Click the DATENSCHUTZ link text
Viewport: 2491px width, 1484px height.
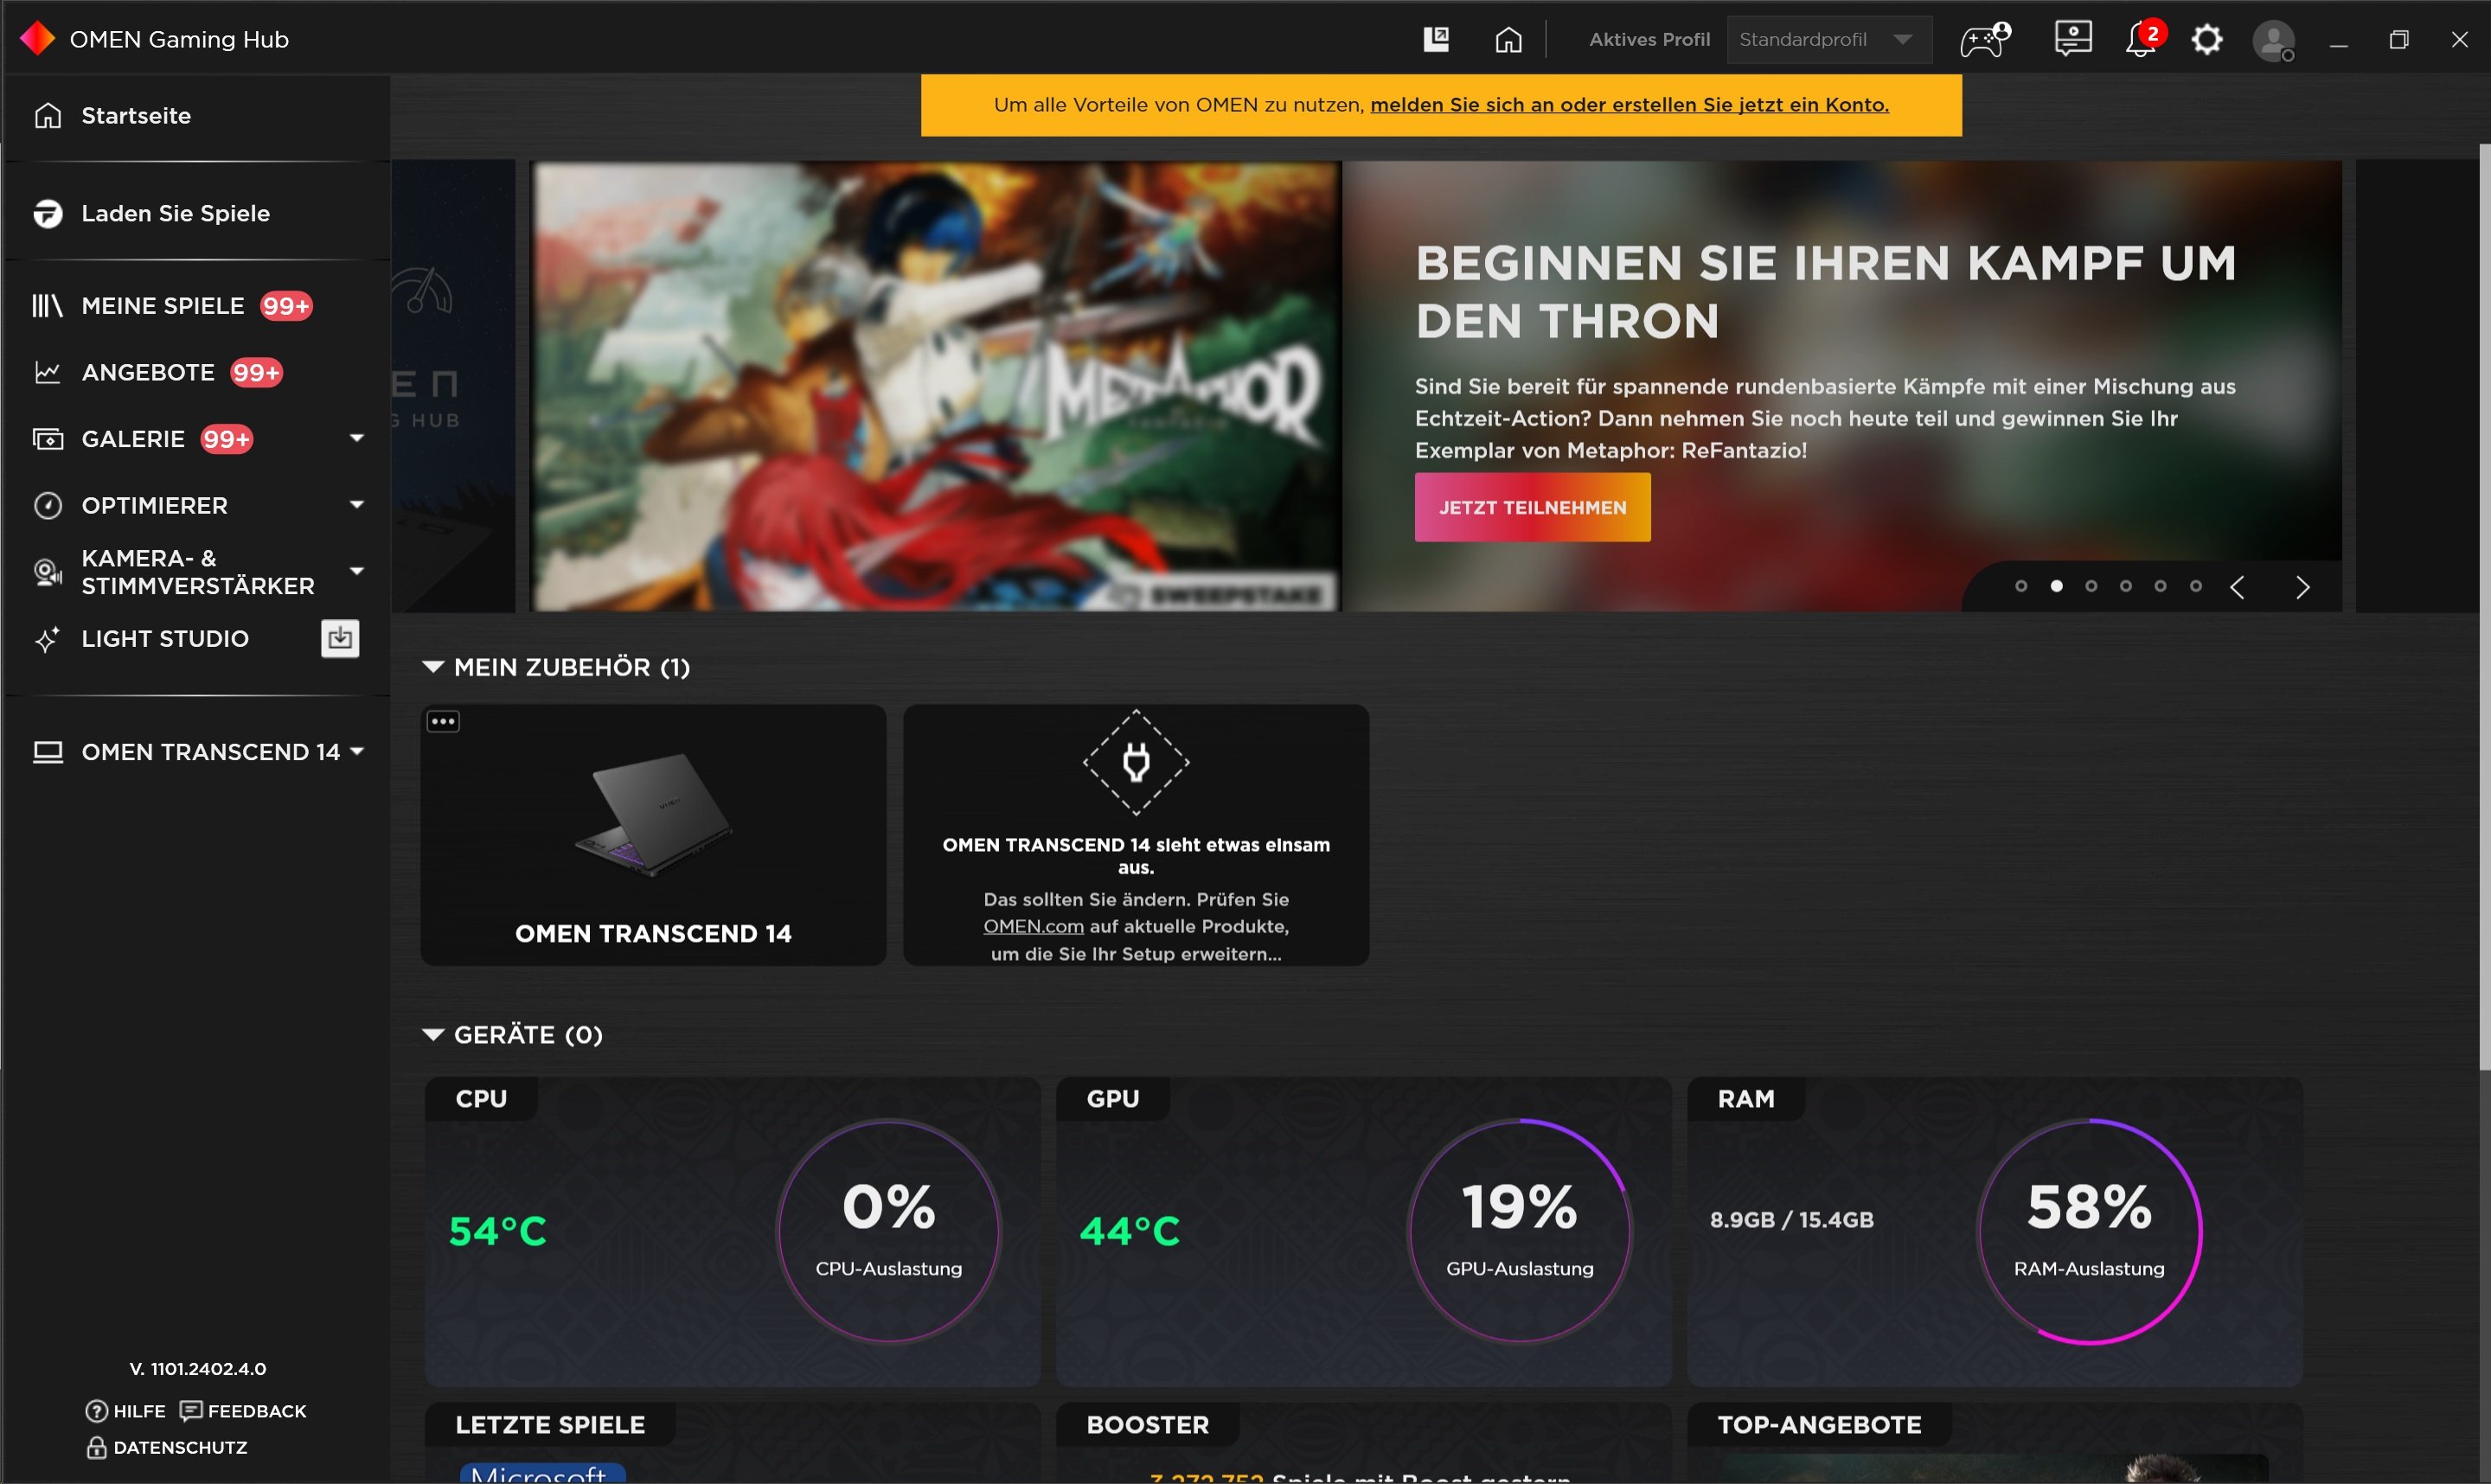(x=180, y=1447)
